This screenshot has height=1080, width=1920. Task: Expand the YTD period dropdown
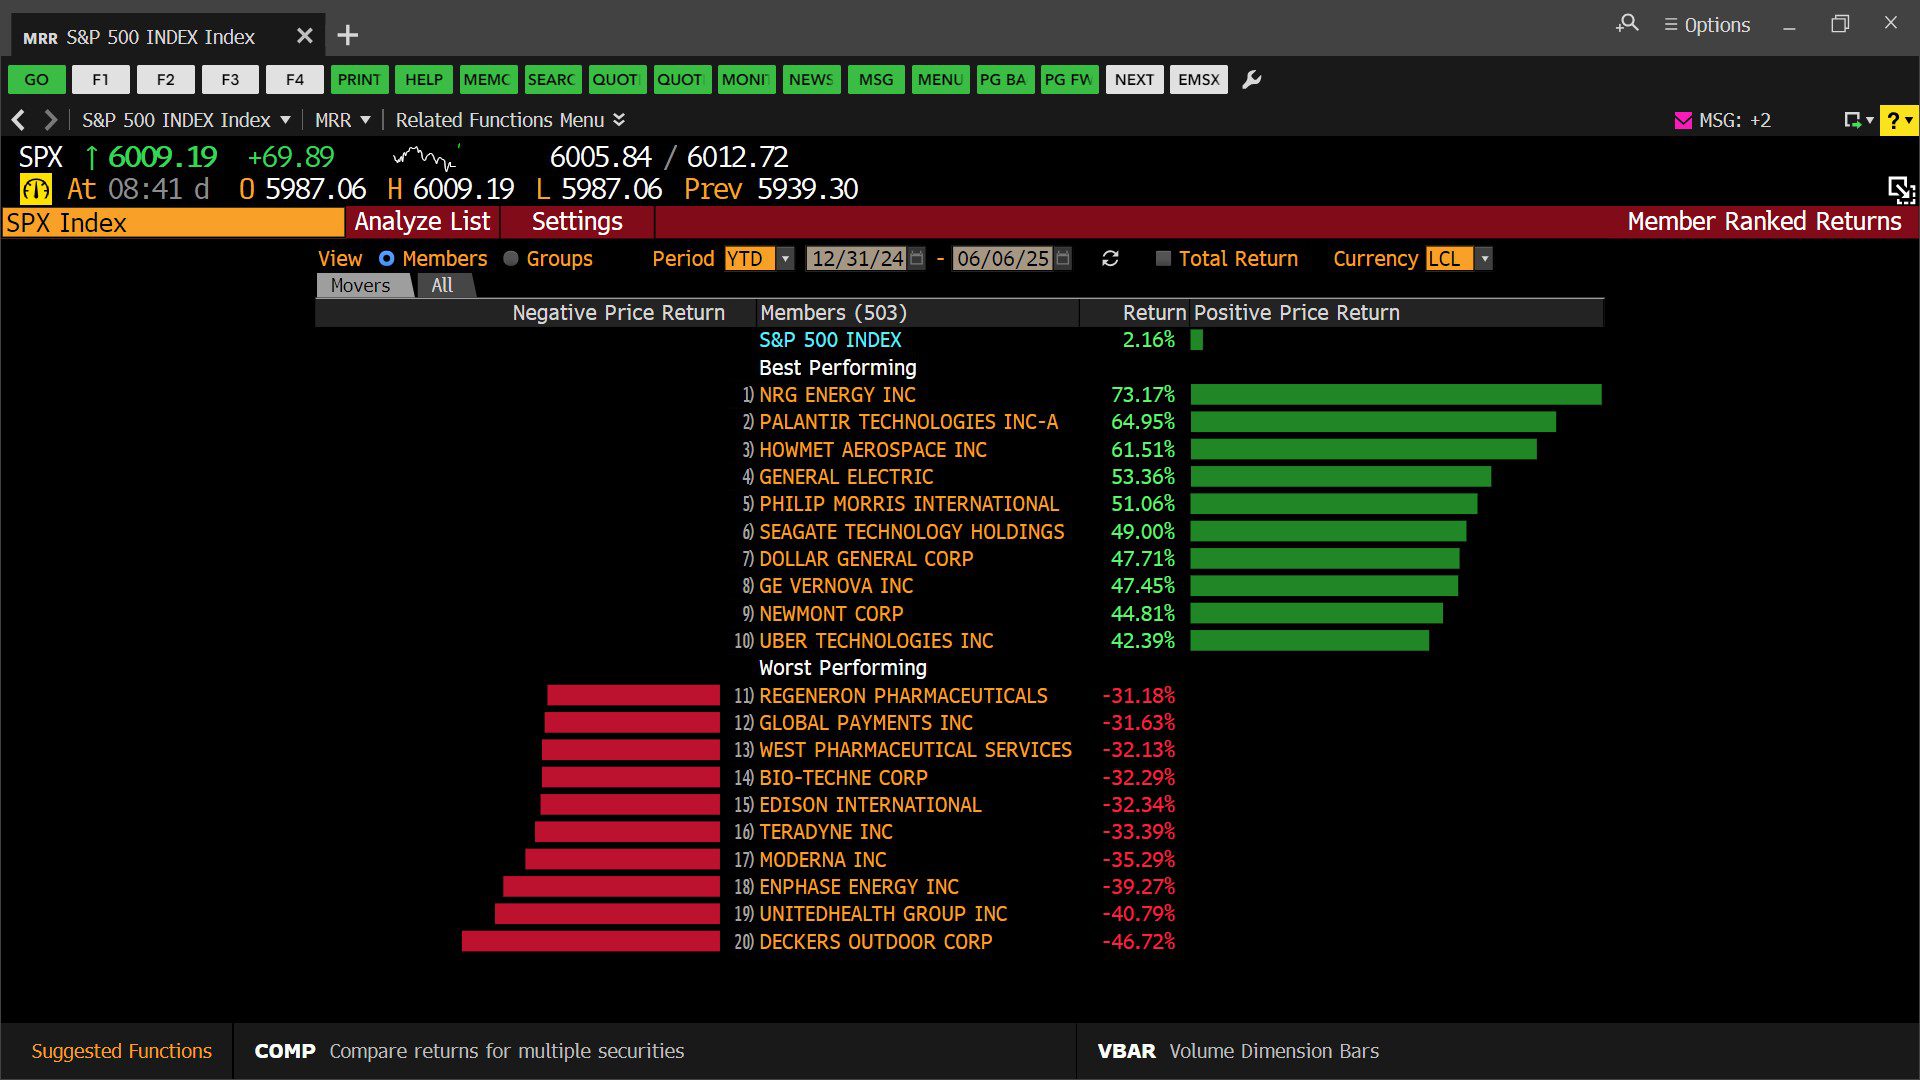point(786,259)
